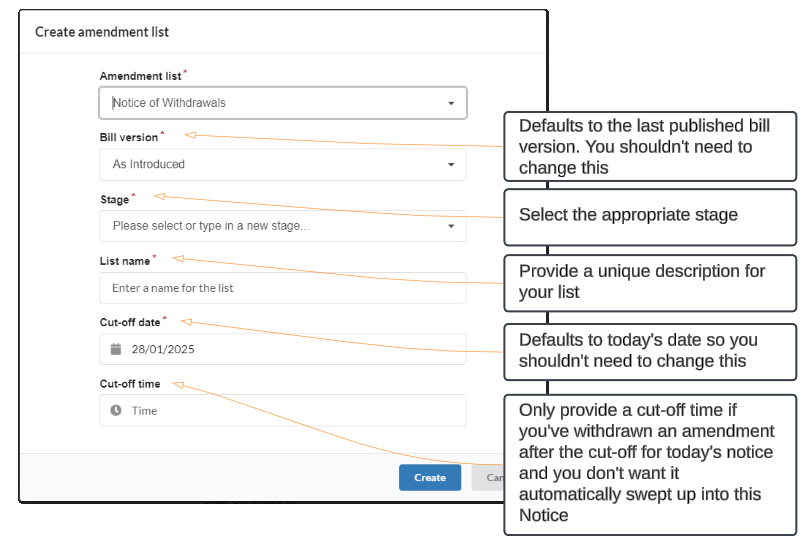Open the Amendment list dropdown arrow

click(x=451, y=104)
